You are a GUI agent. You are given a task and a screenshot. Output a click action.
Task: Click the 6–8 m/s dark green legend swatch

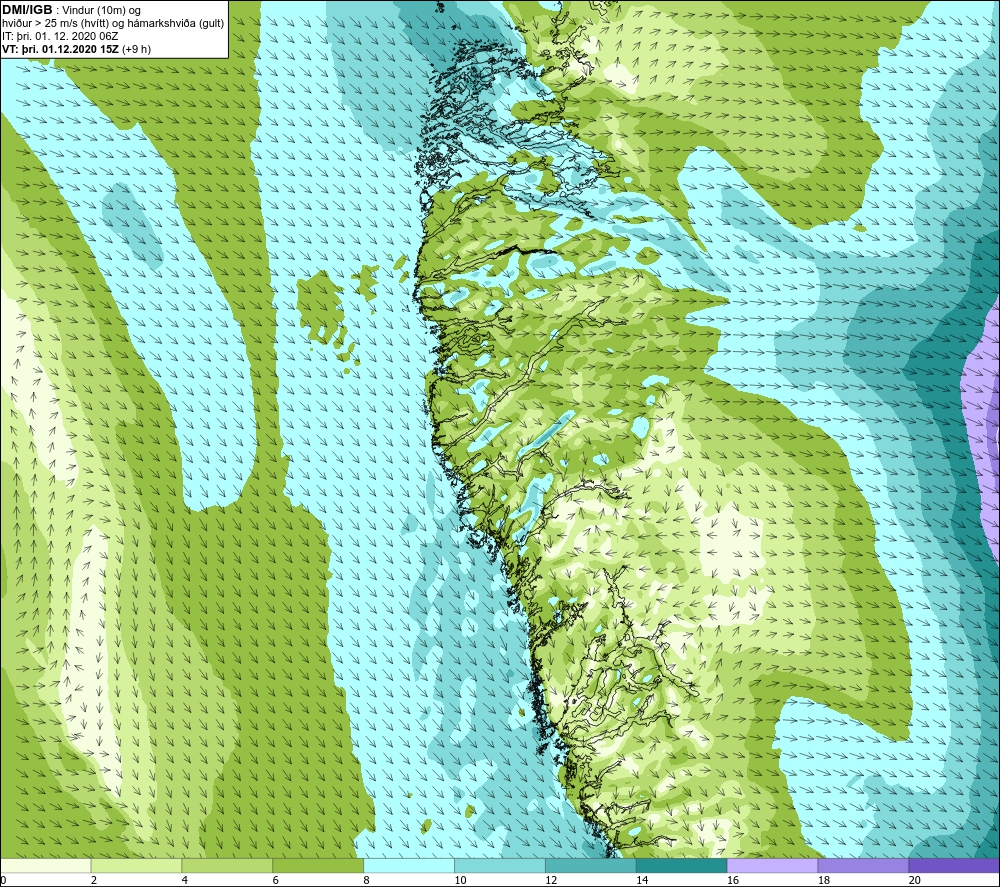(x=318, y=866)
